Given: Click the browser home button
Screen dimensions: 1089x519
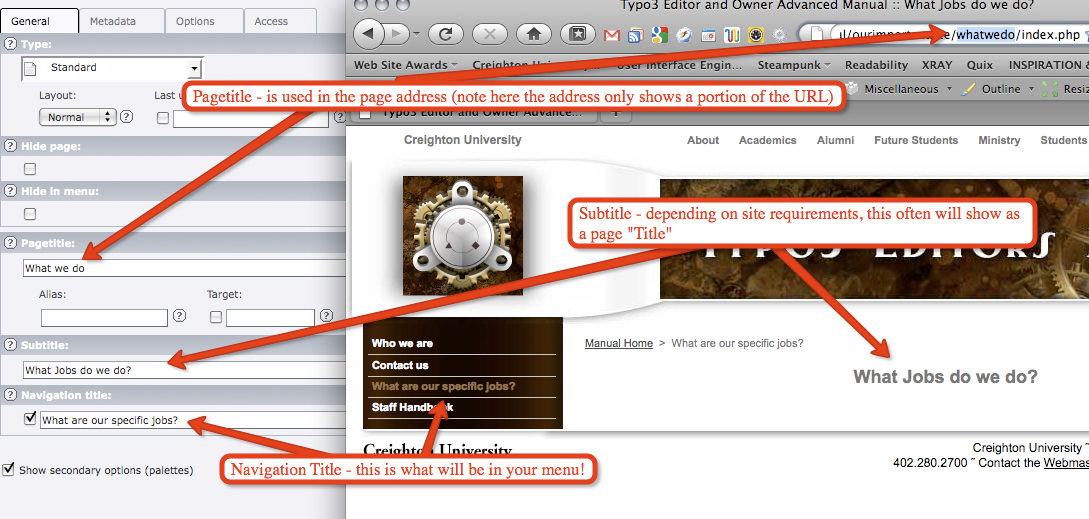Looking at the screenshot, I should [x=534, y=34].
